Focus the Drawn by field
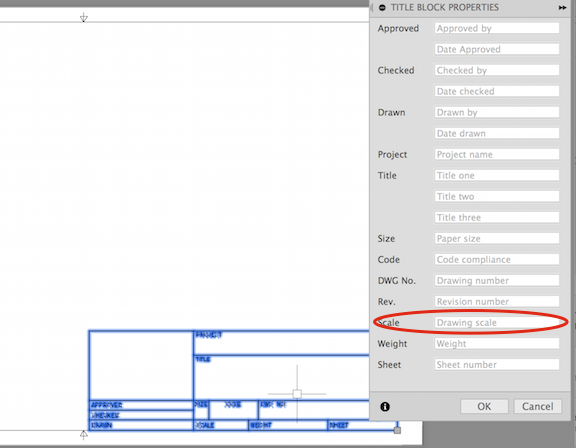Screen dimensions: 576x448 [x=497, y=112]
